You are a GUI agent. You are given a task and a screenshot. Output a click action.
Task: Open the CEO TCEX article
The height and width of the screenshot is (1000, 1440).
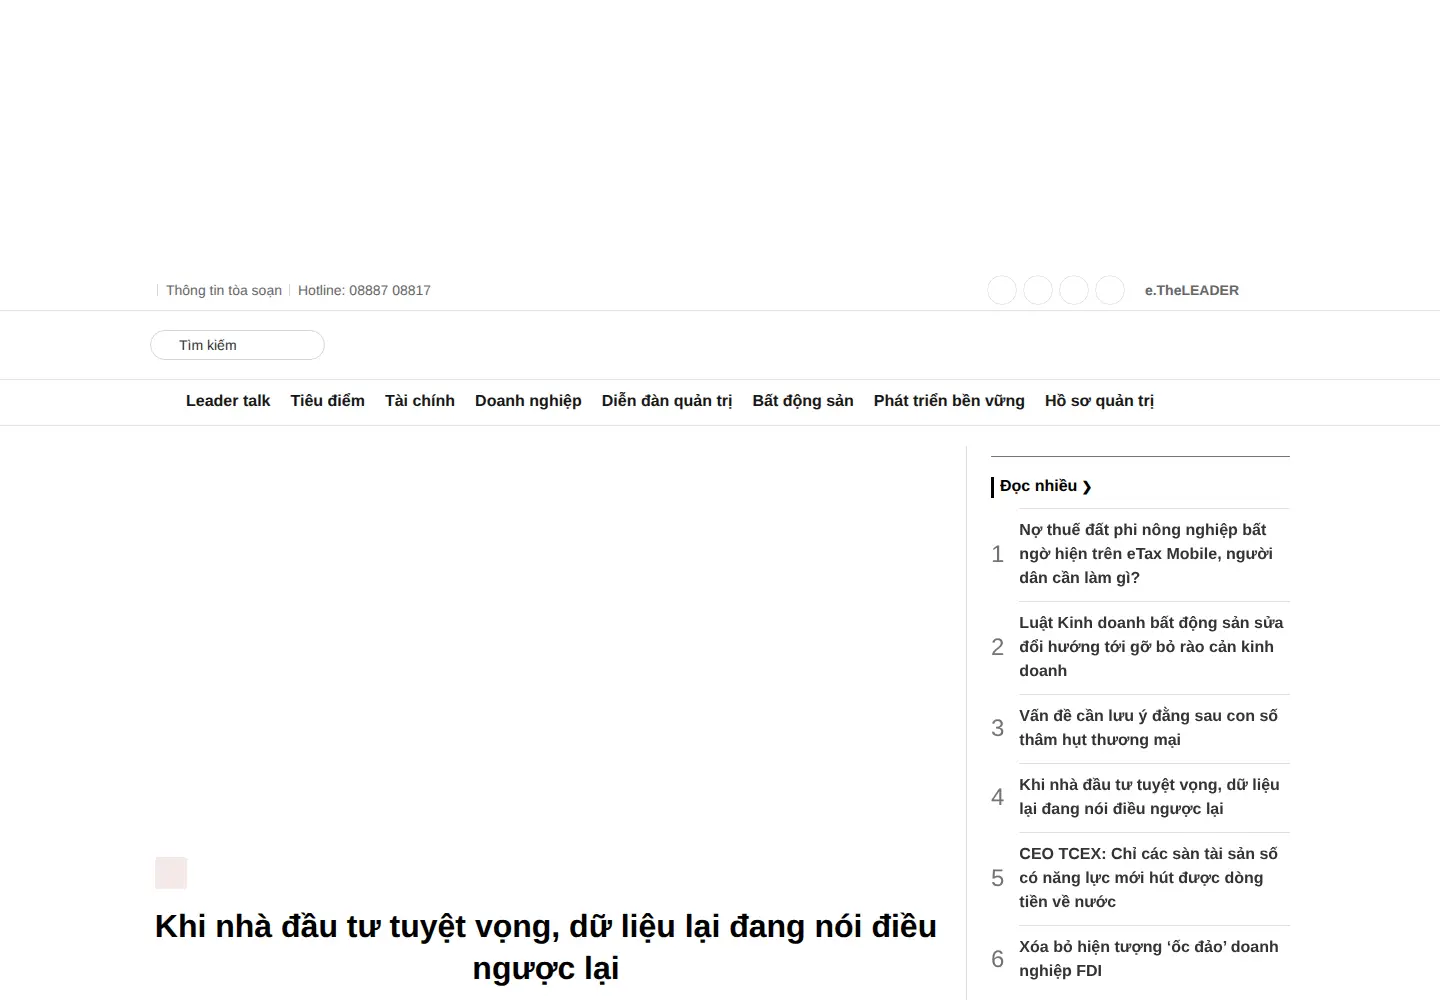[x=1149, y=878]
